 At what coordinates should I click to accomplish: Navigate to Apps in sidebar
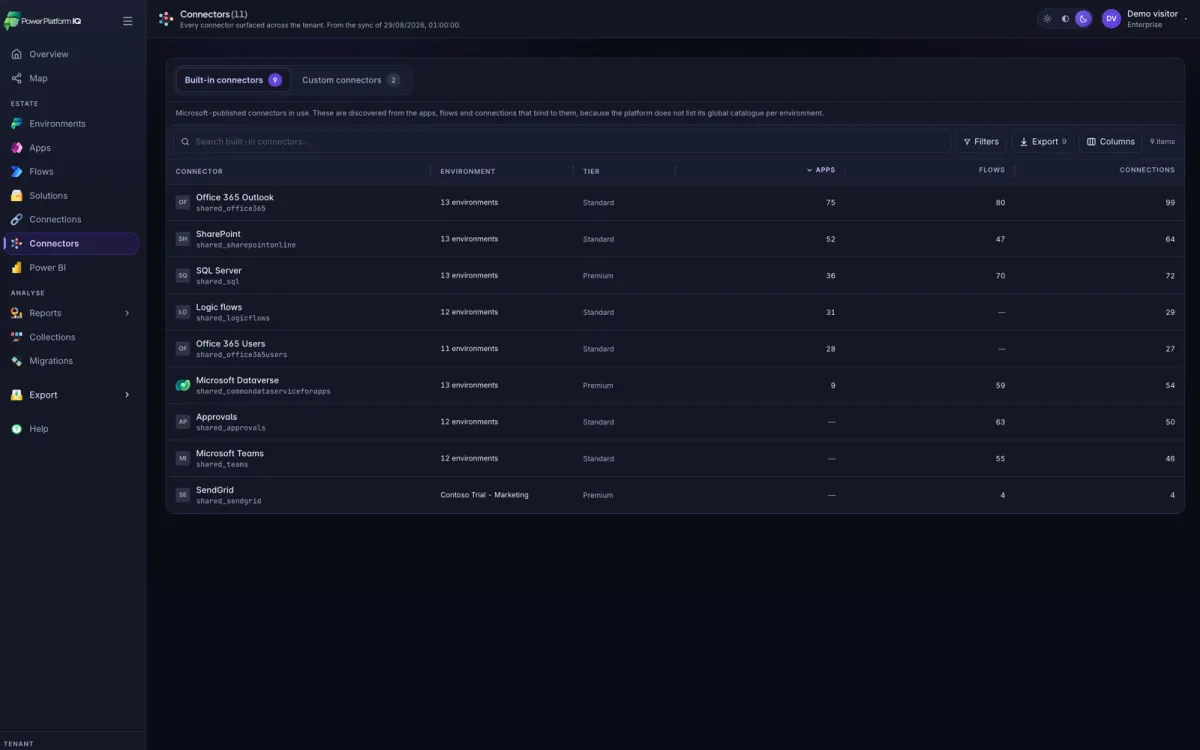[72, 148]
